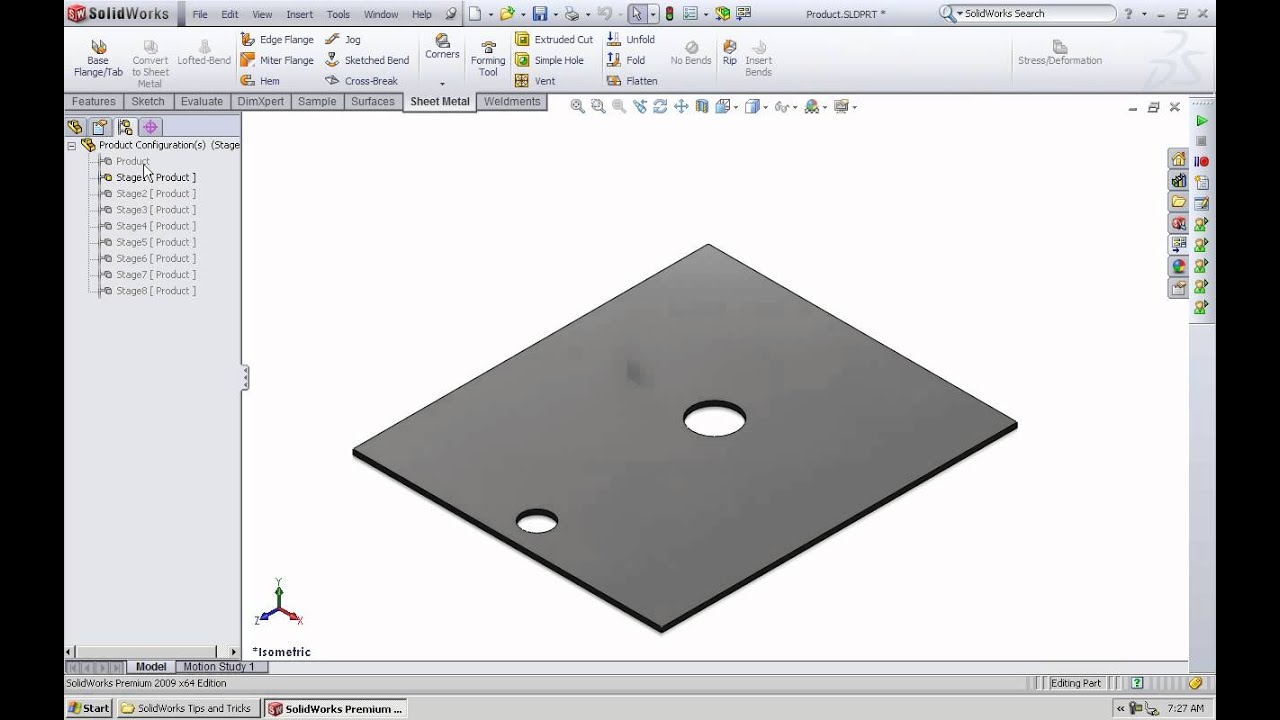This screenshot has height=720, width=1280.
Task: Select the Model tab
Action: click(151, 667)
